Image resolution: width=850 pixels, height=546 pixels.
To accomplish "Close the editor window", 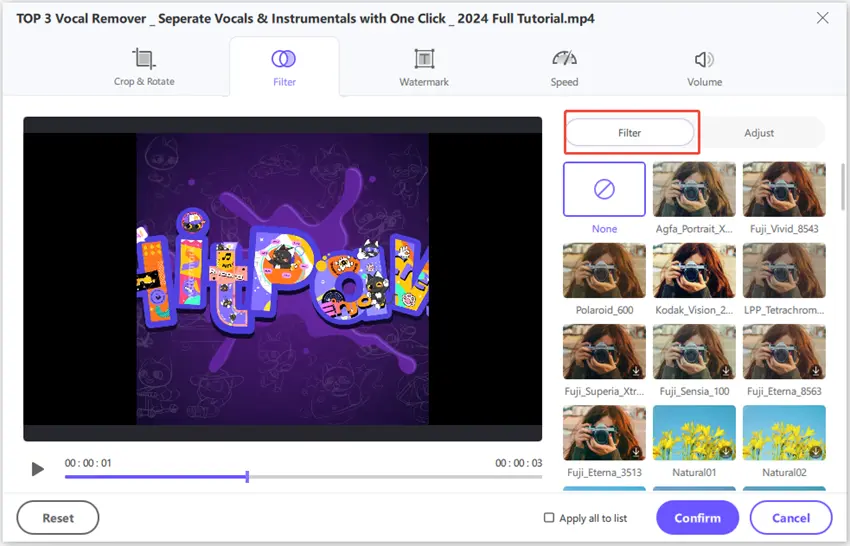I will coord(822,18).
